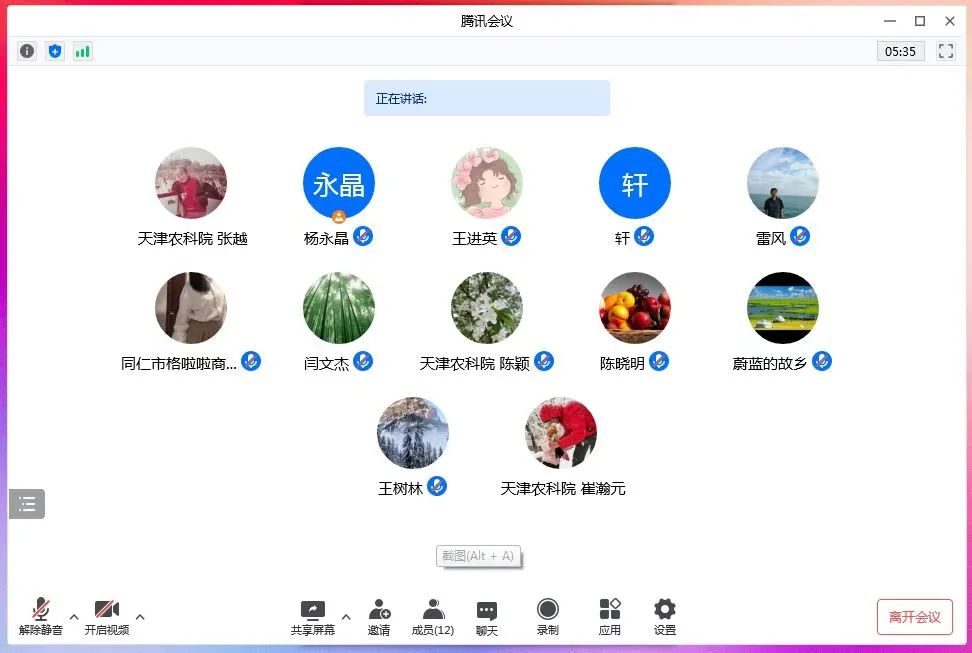Select 同仁市格啦啦商... avatar
Image resolution: width=972 pixels, height=653 pixels.
point(191,308)
